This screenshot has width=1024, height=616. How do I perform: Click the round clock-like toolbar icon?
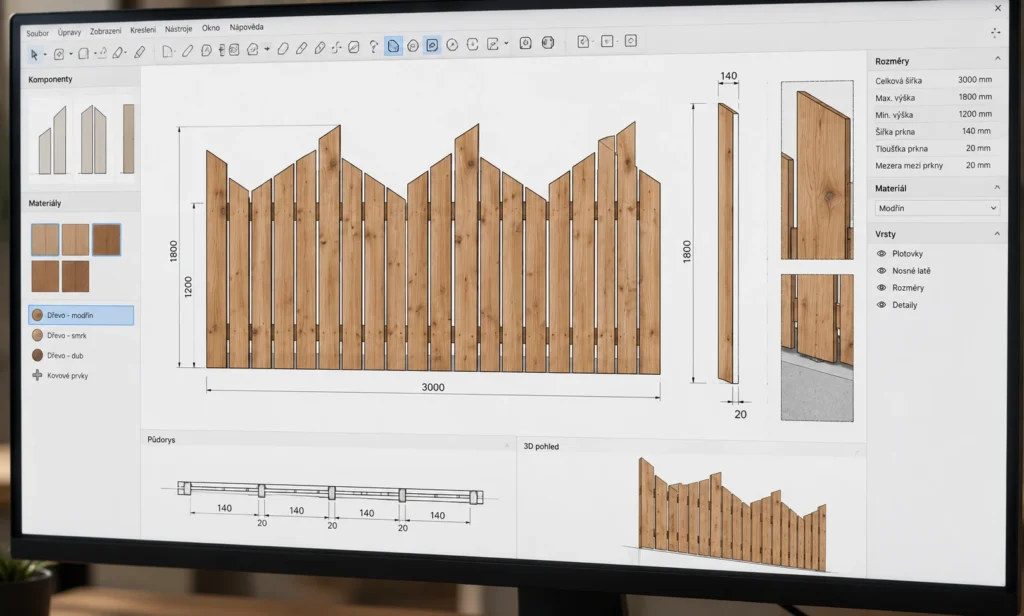452,45
